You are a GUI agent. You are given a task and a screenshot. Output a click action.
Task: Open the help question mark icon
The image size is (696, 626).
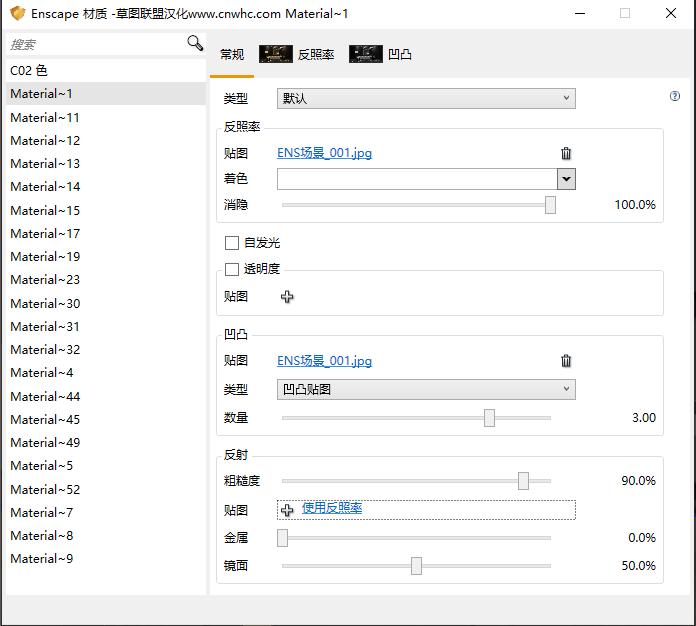(x=675, y=96)
